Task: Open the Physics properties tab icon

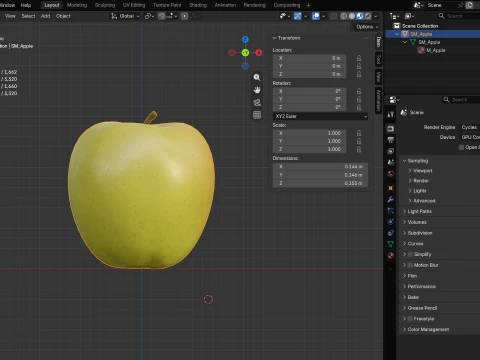Action: (x=391, y=222)
